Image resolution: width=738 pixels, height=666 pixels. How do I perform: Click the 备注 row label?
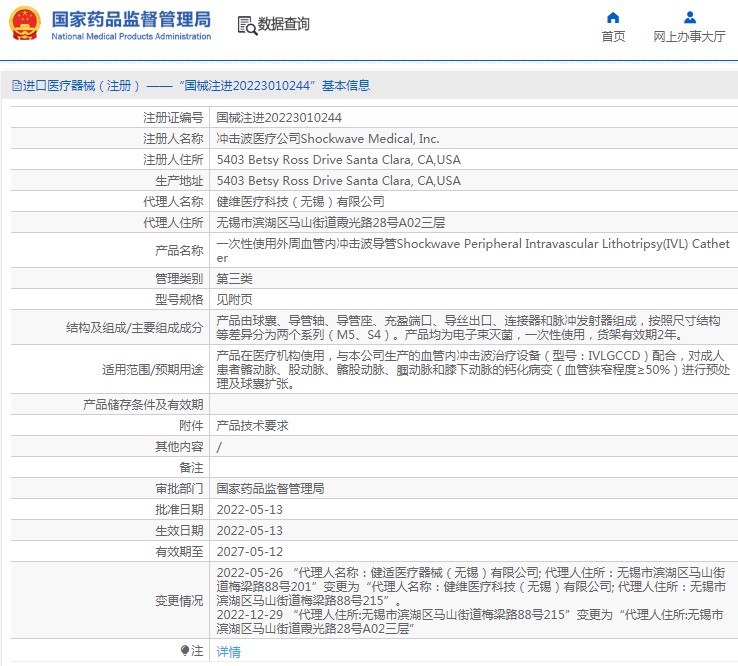click(191, 467)
